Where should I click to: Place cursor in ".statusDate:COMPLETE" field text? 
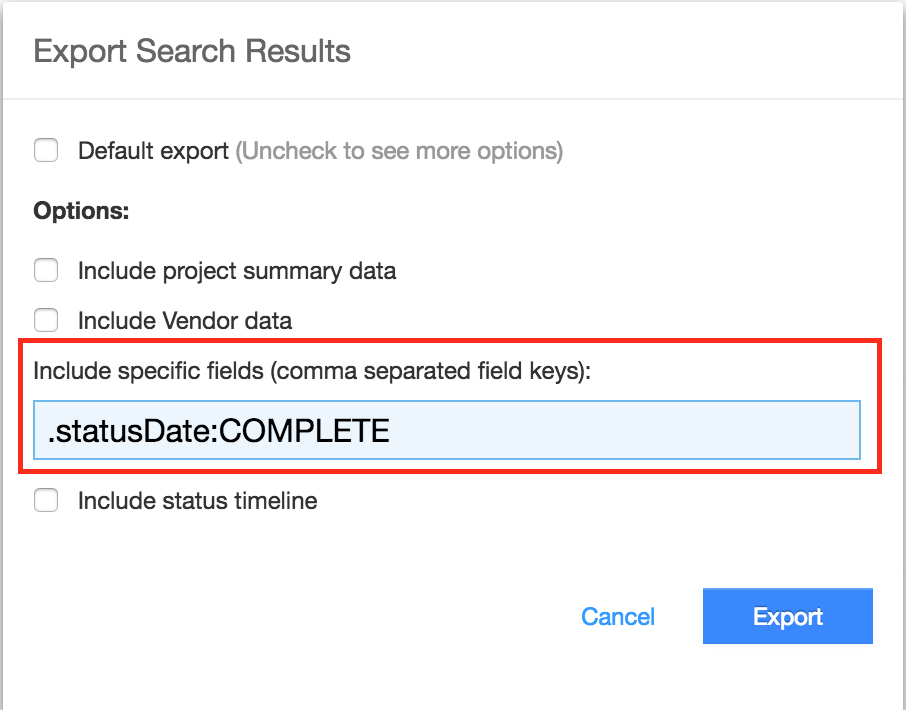[218, 431]
